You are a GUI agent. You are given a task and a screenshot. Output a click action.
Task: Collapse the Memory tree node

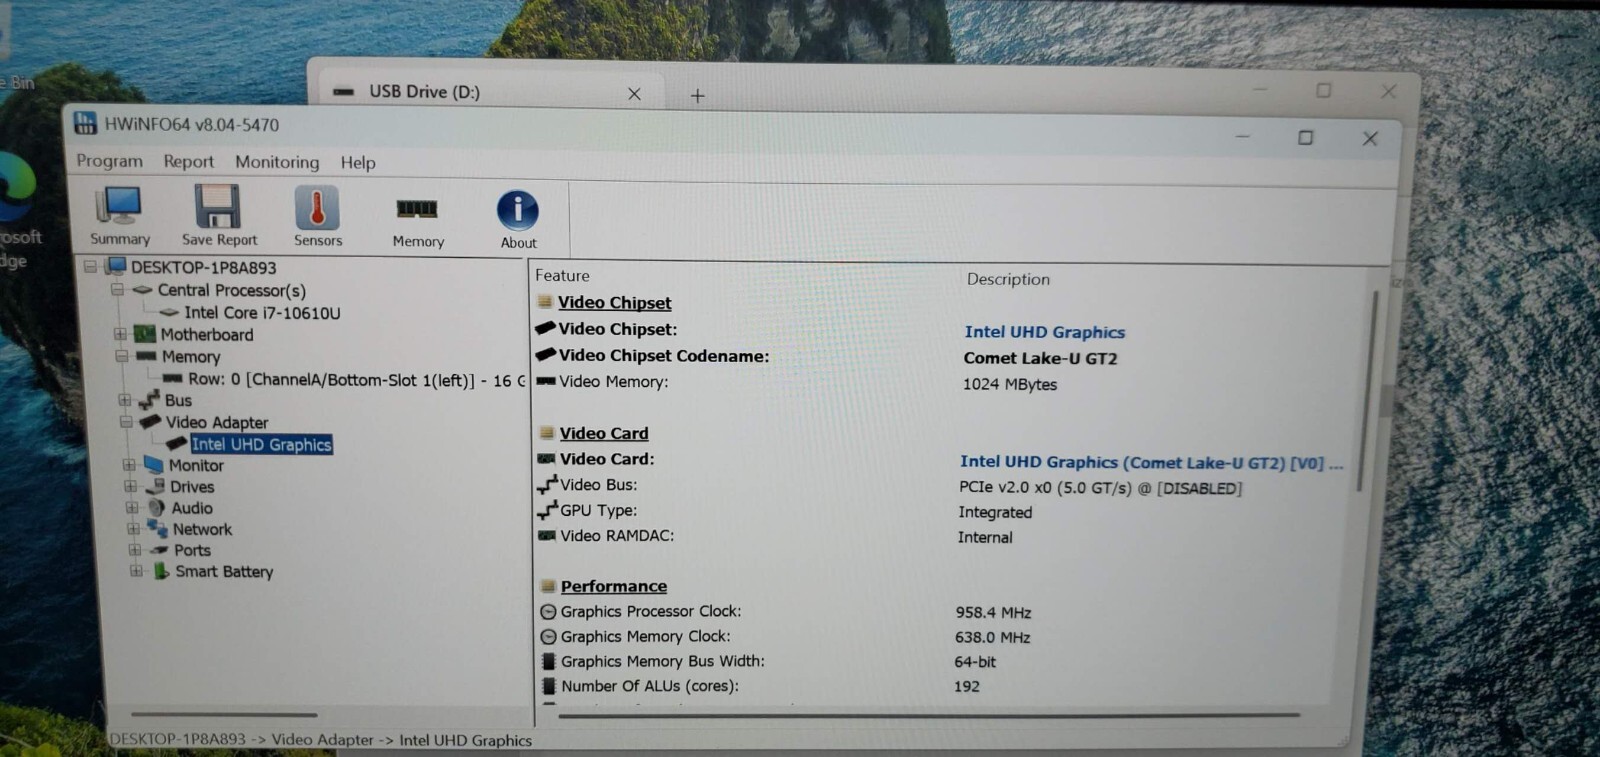(122, 356)
